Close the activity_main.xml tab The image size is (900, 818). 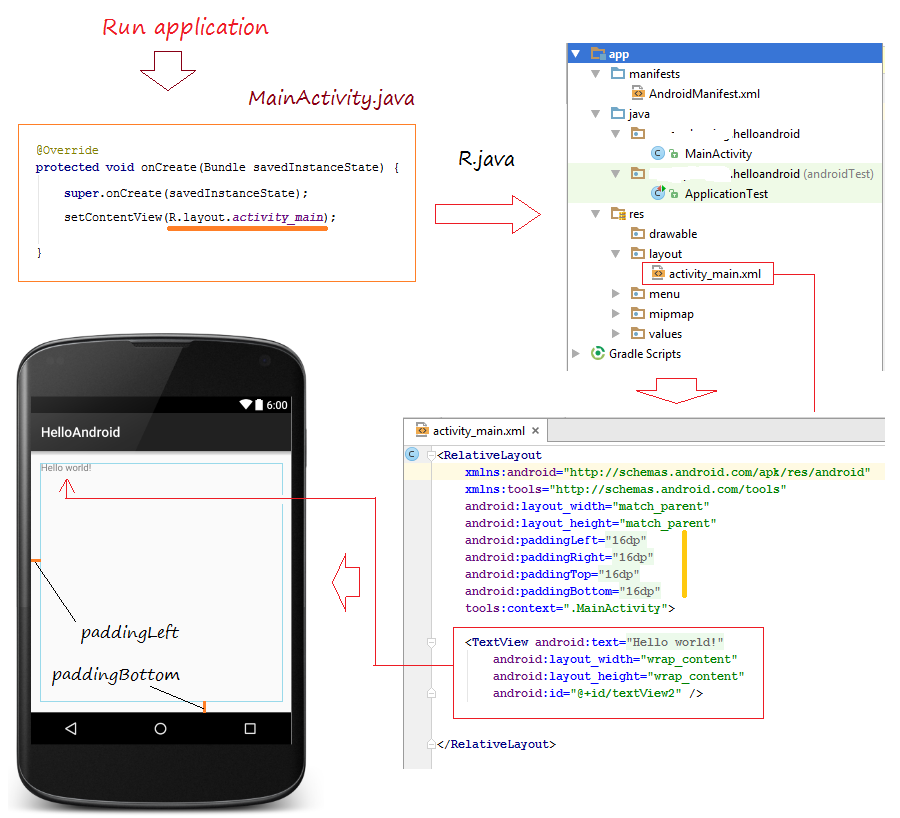click(536, 431)
